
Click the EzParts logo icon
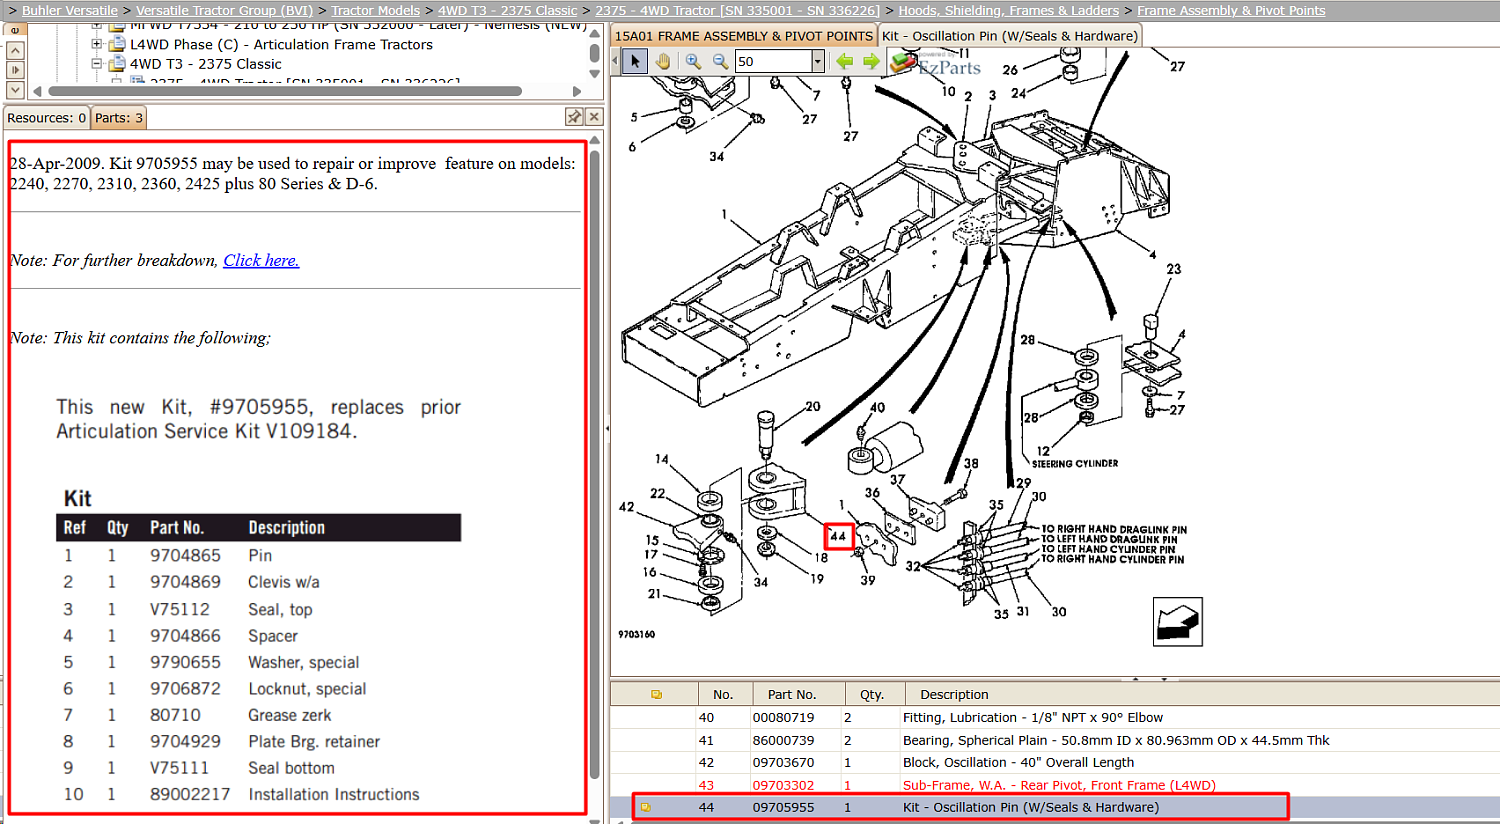coord(904,62)
